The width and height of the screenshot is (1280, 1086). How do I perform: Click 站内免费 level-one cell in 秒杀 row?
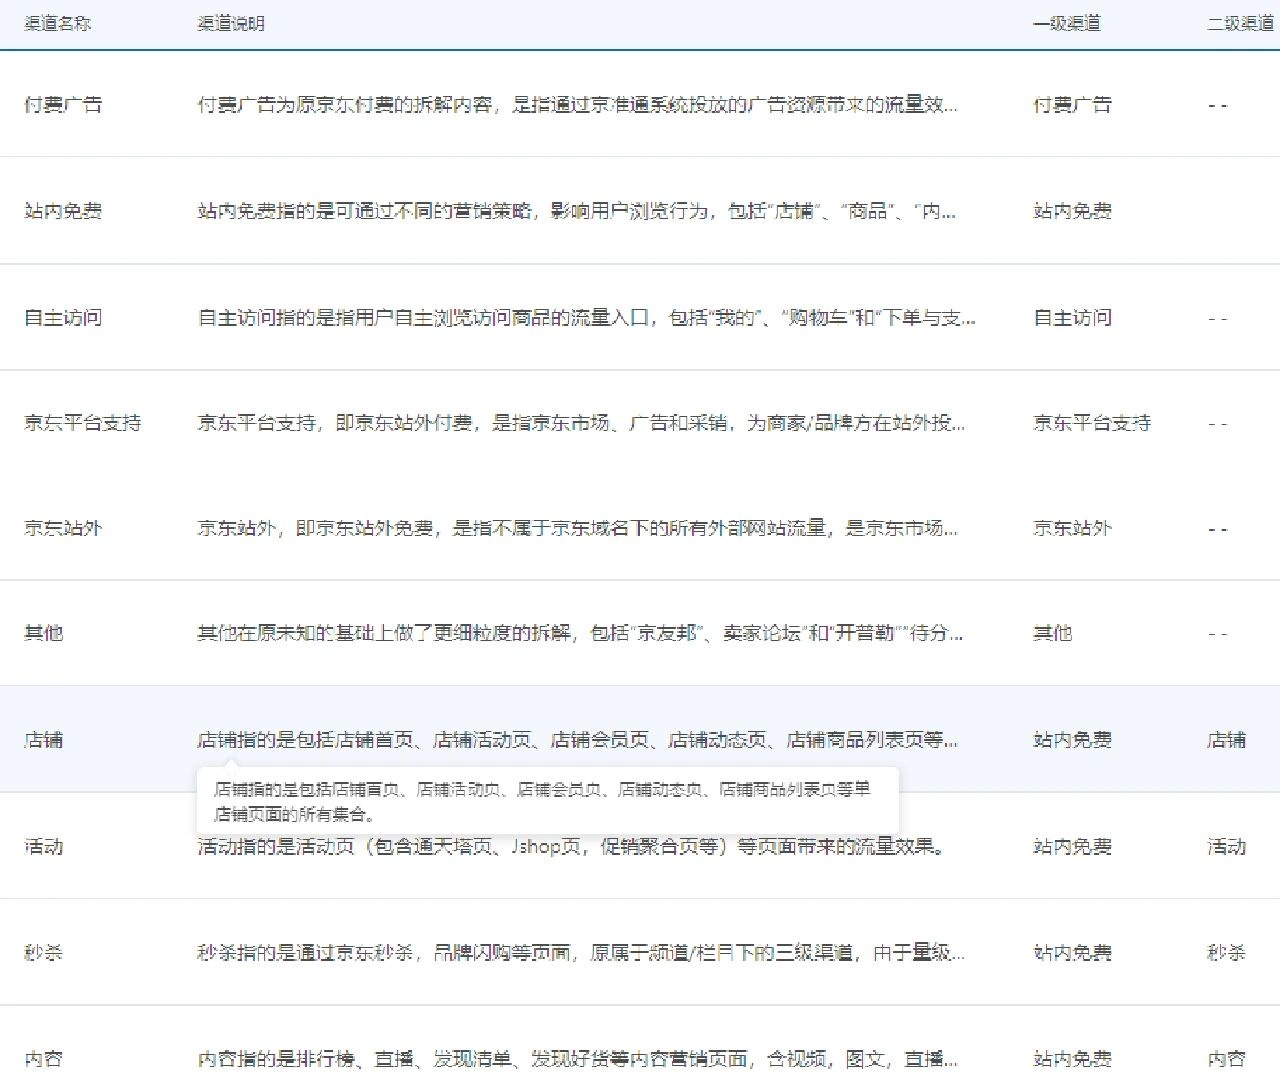(x=1072, y=953)
